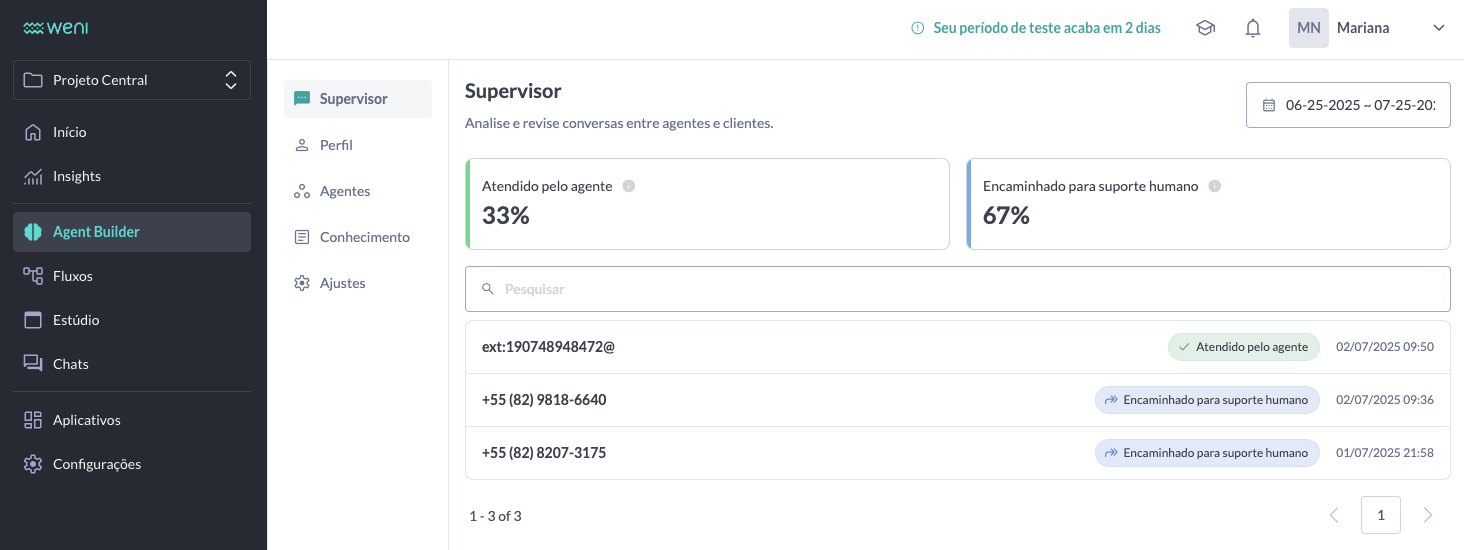Click the MN user avatar
Screen dimensions: 1464x550
coord(1308,28)
